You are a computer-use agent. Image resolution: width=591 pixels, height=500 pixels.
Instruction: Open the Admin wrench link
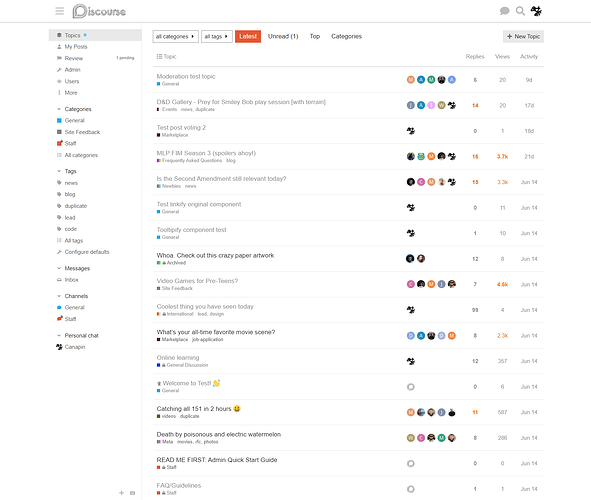pos(72,70)
